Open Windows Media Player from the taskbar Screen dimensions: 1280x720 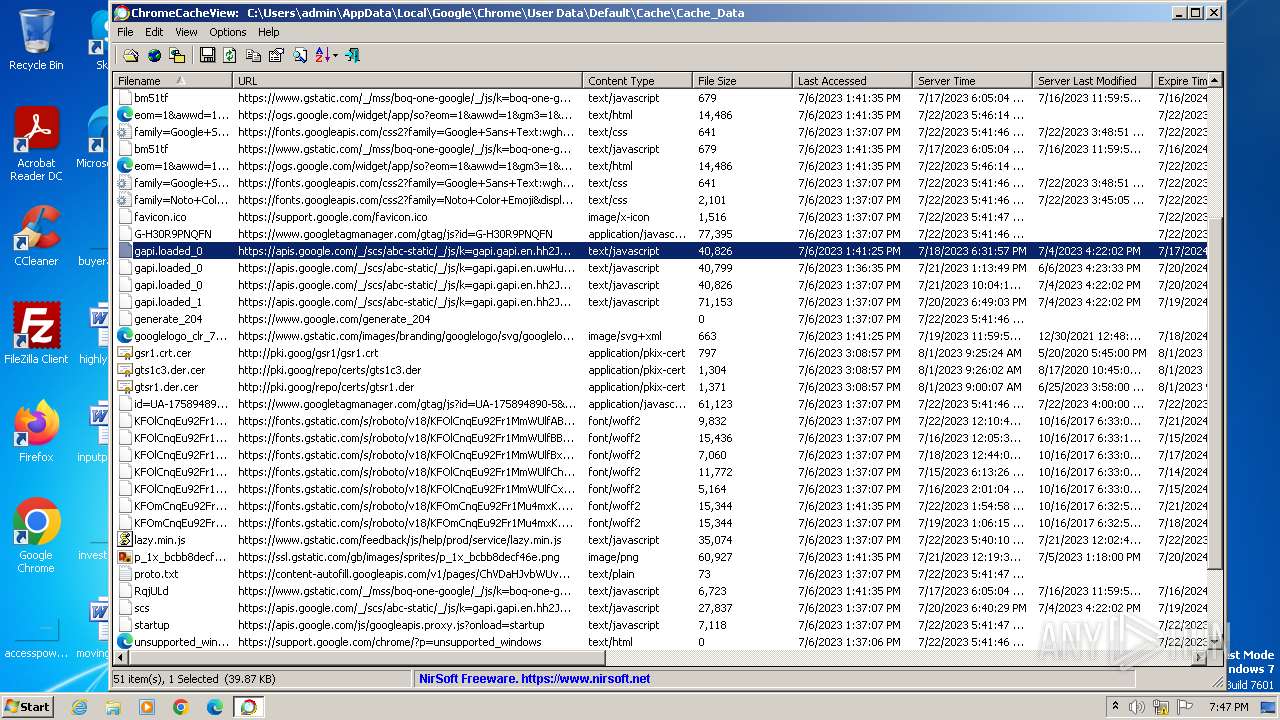[147, 707]
